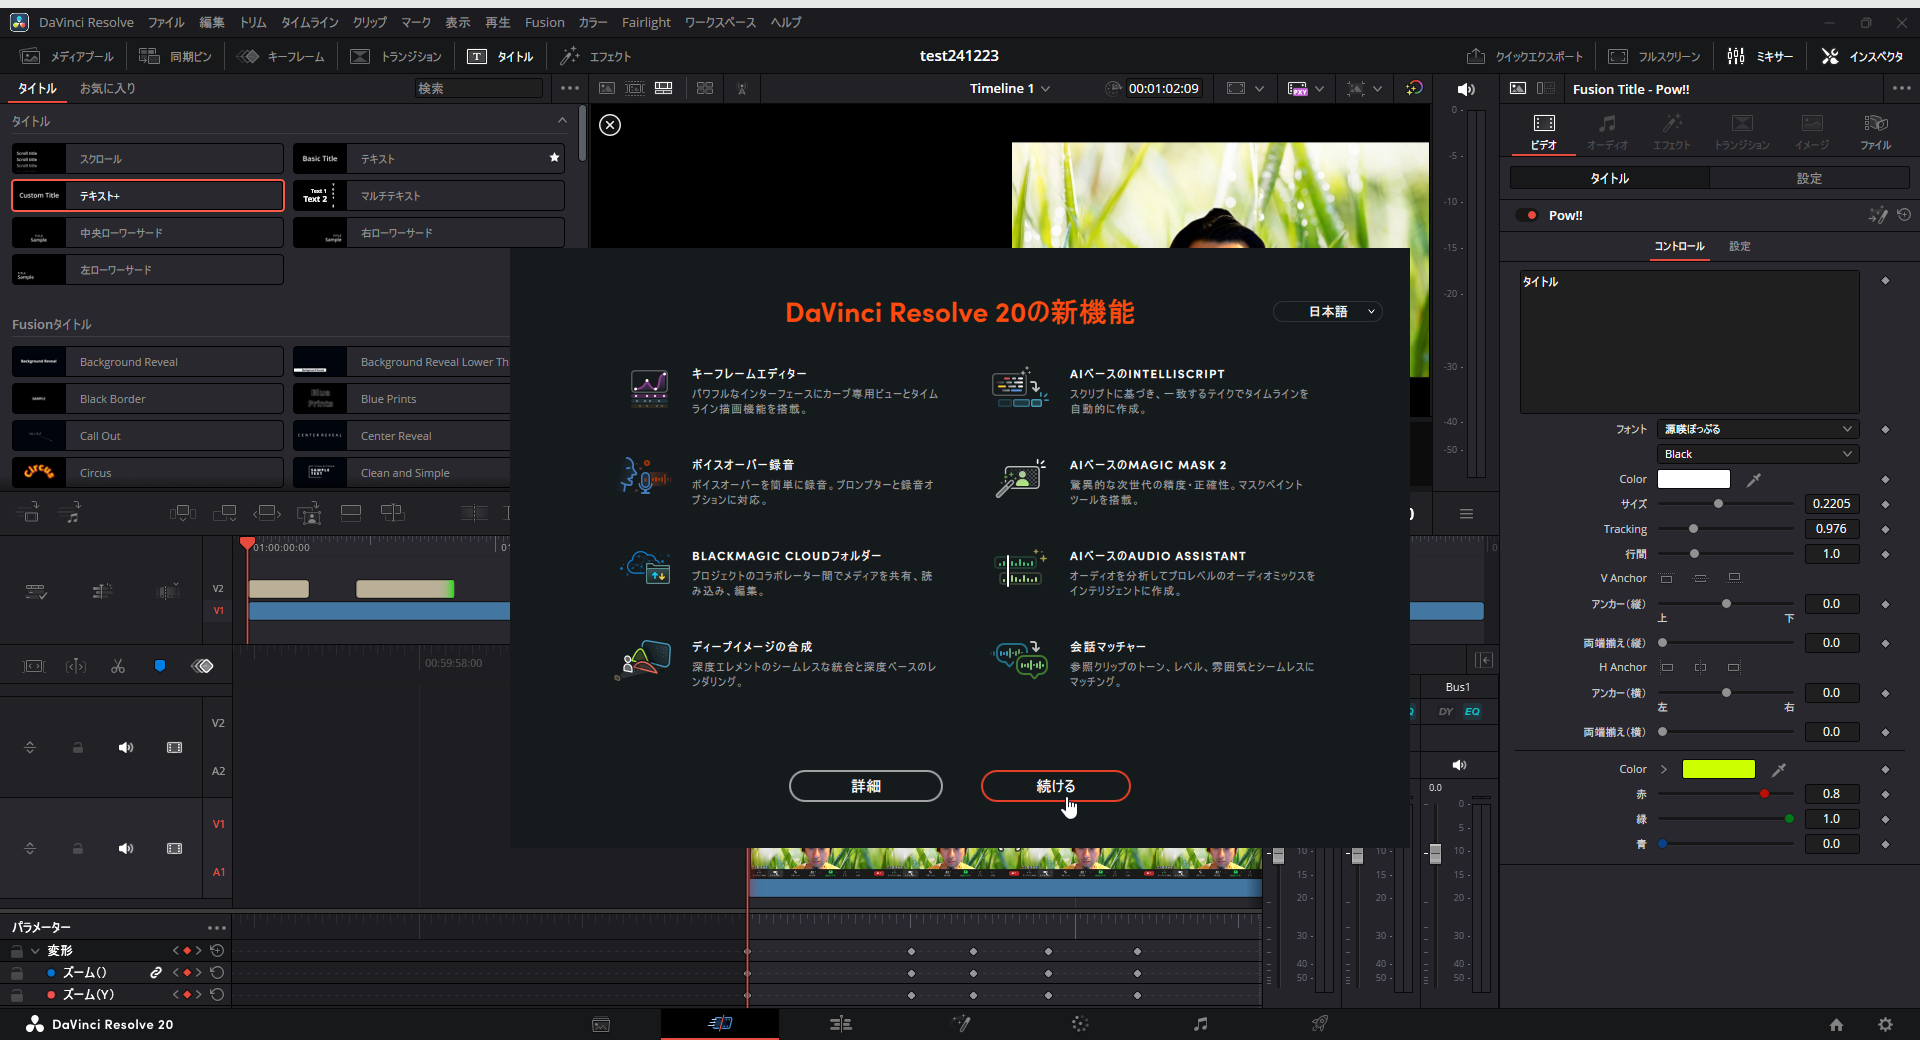Lock the A2 track with the padlock icon
The image size is (1920, 1040).
(77, 748)
